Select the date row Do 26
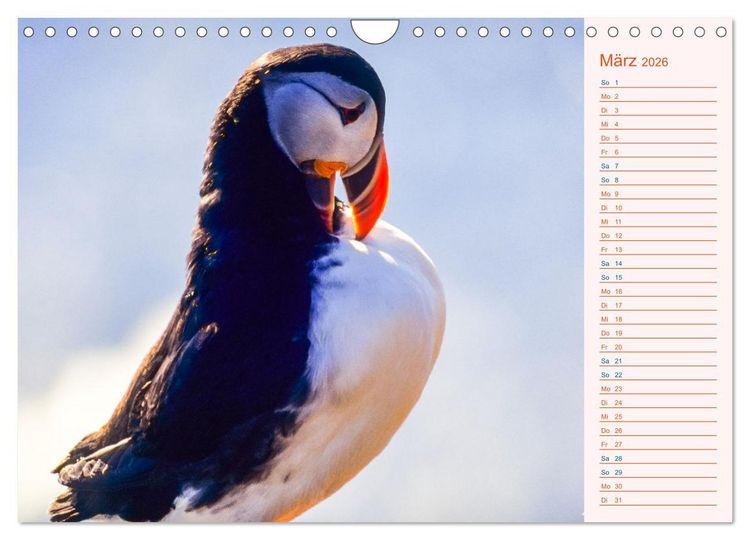Screen dimensions: 750x540 pyautogui.click(x=658, y=430)
